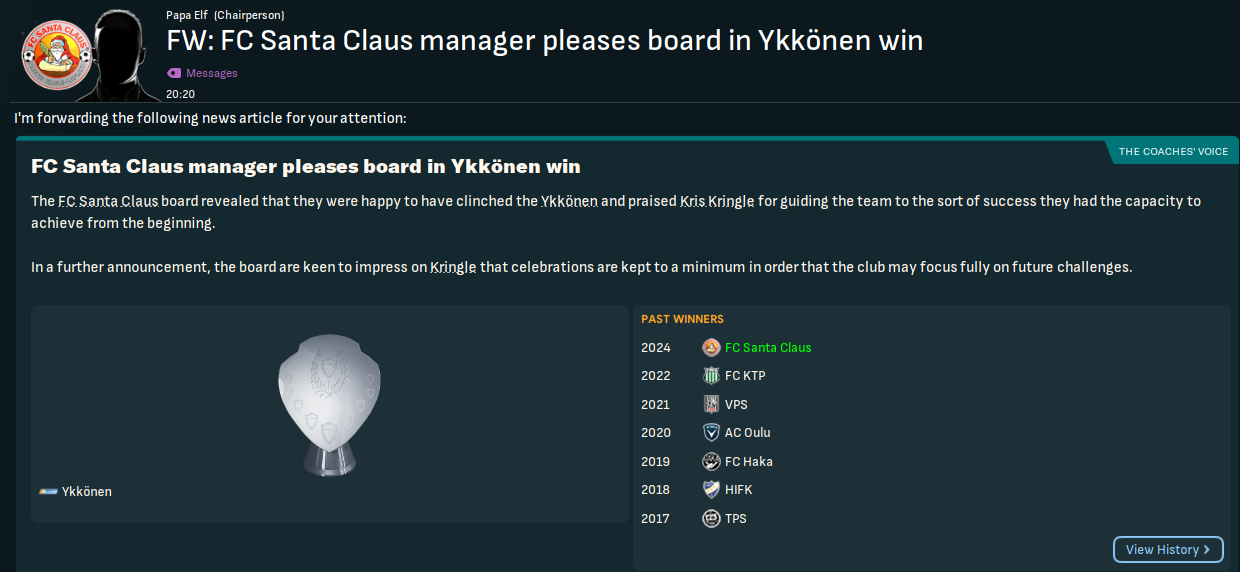This screenshot has width=1240, height=572.
Task: Select the green FC Santa Claus 2024 winner
Action: click(x=768, y=348)
